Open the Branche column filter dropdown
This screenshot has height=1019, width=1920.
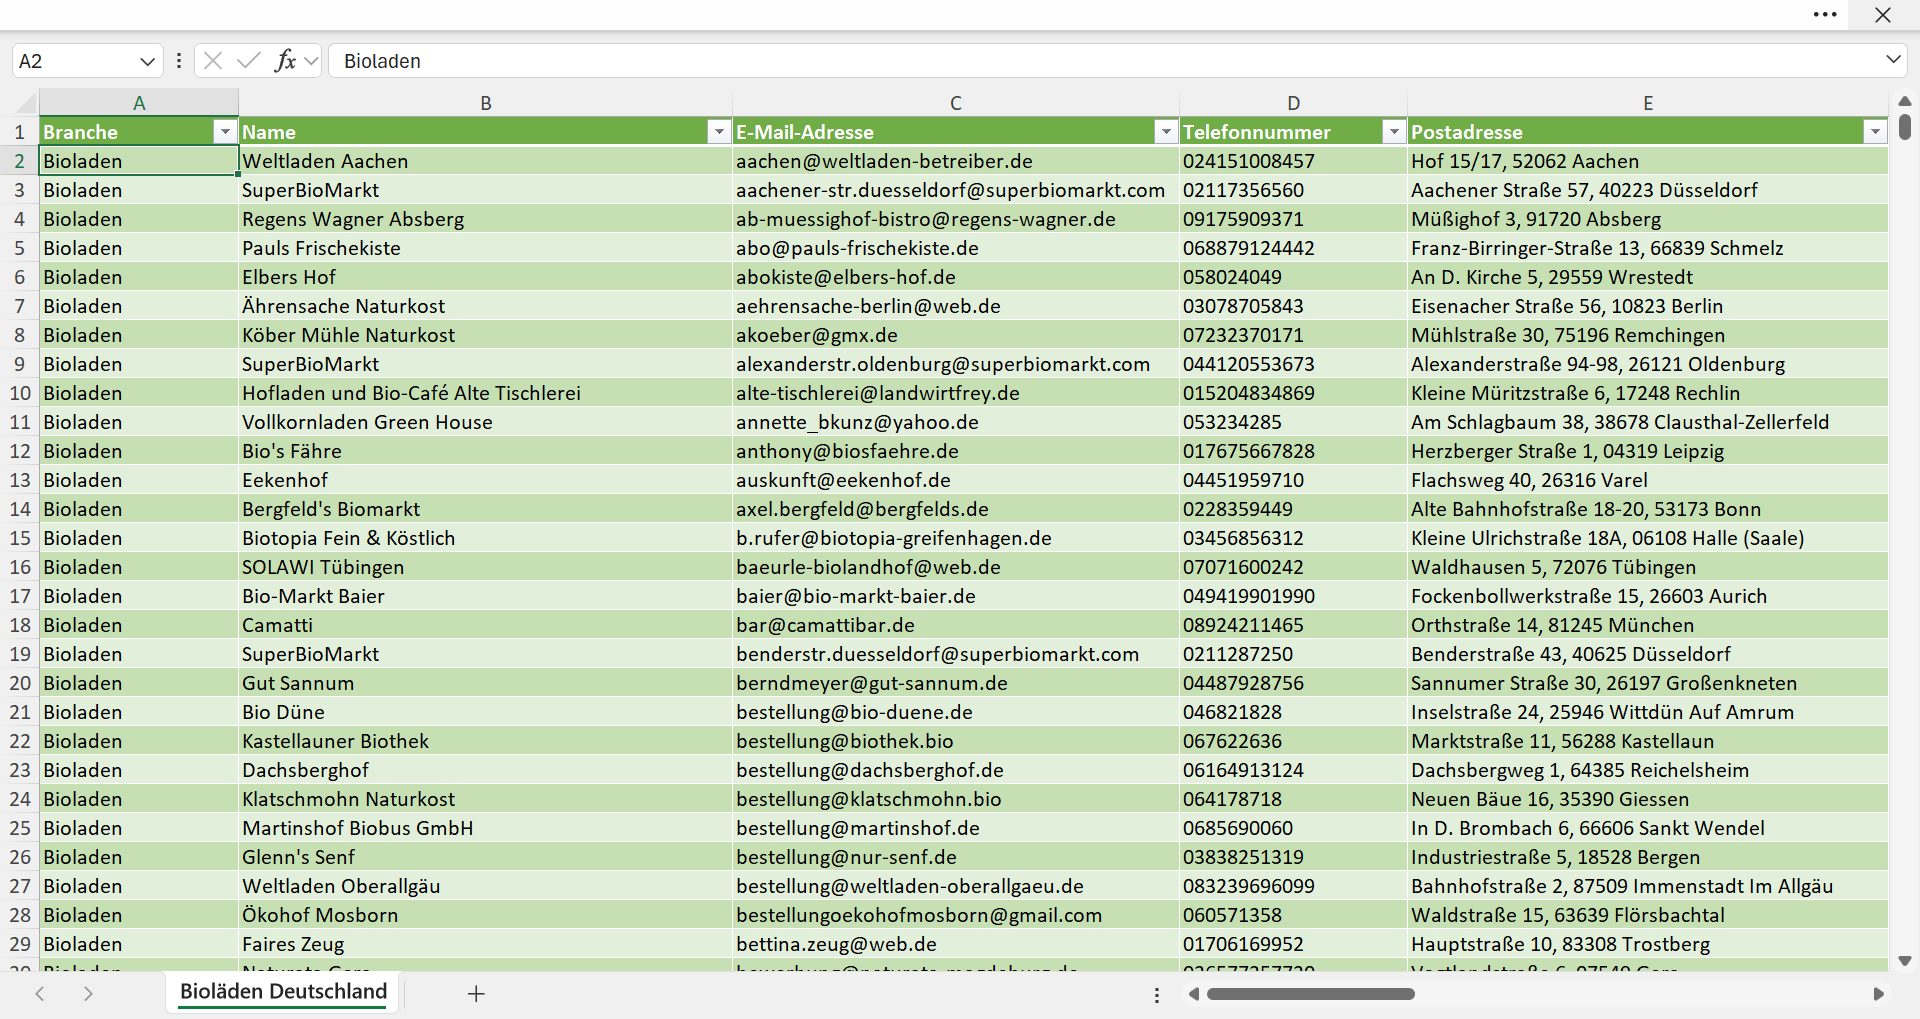tap(225, 132)
